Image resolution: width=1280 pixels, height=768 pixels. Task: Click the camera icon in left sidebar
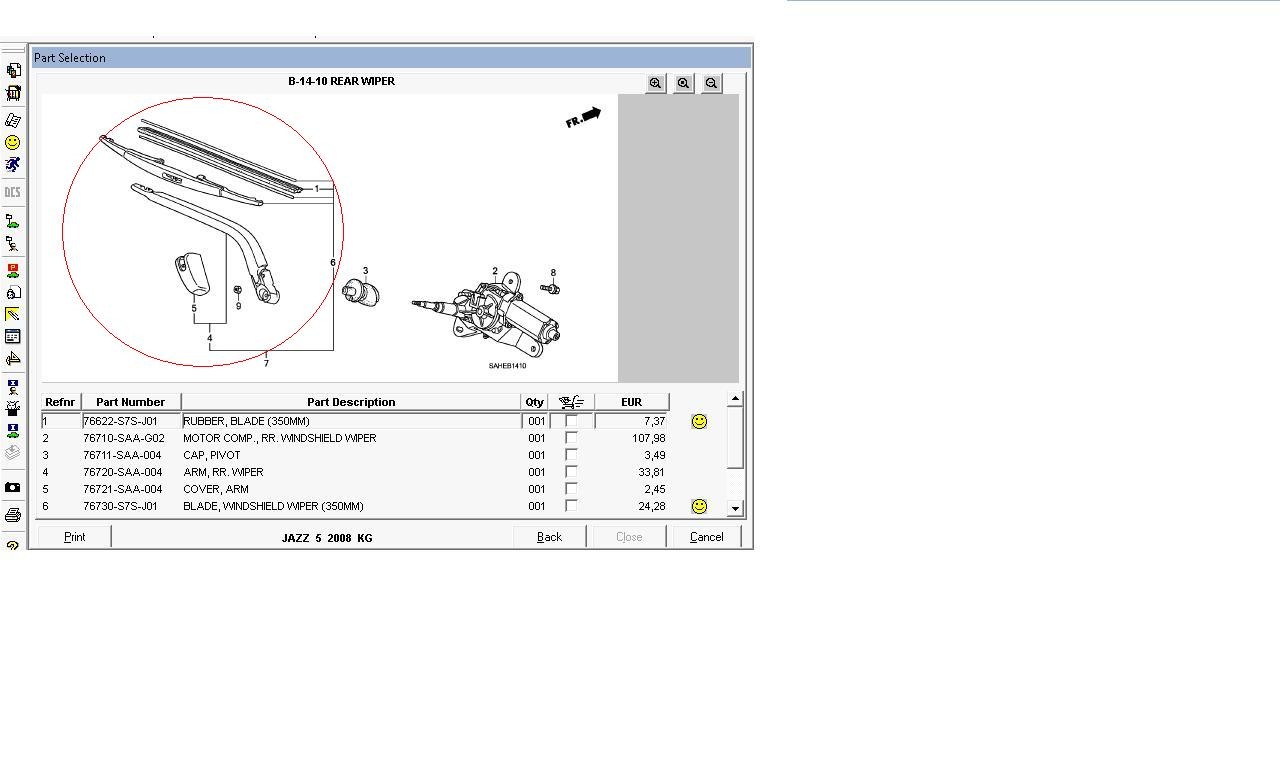pos(12,488)
